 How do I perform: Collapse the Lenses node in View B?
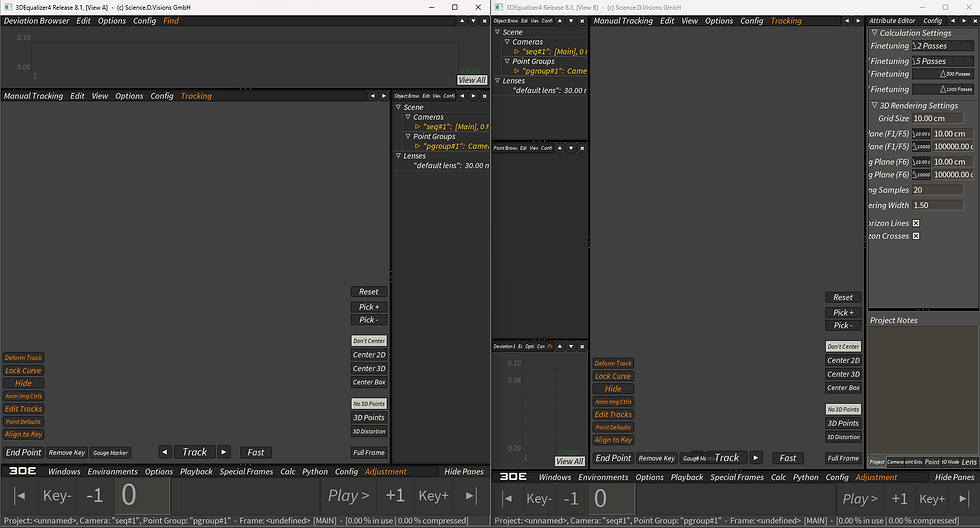click(x=498, y=81)
